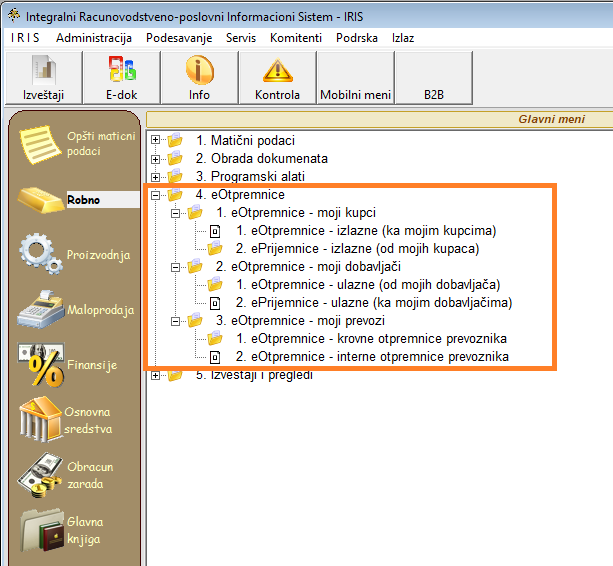Expand the 1. Matični podaci tree node
Image resolution: width=613 pixels, height=566 pixels.
155,141
